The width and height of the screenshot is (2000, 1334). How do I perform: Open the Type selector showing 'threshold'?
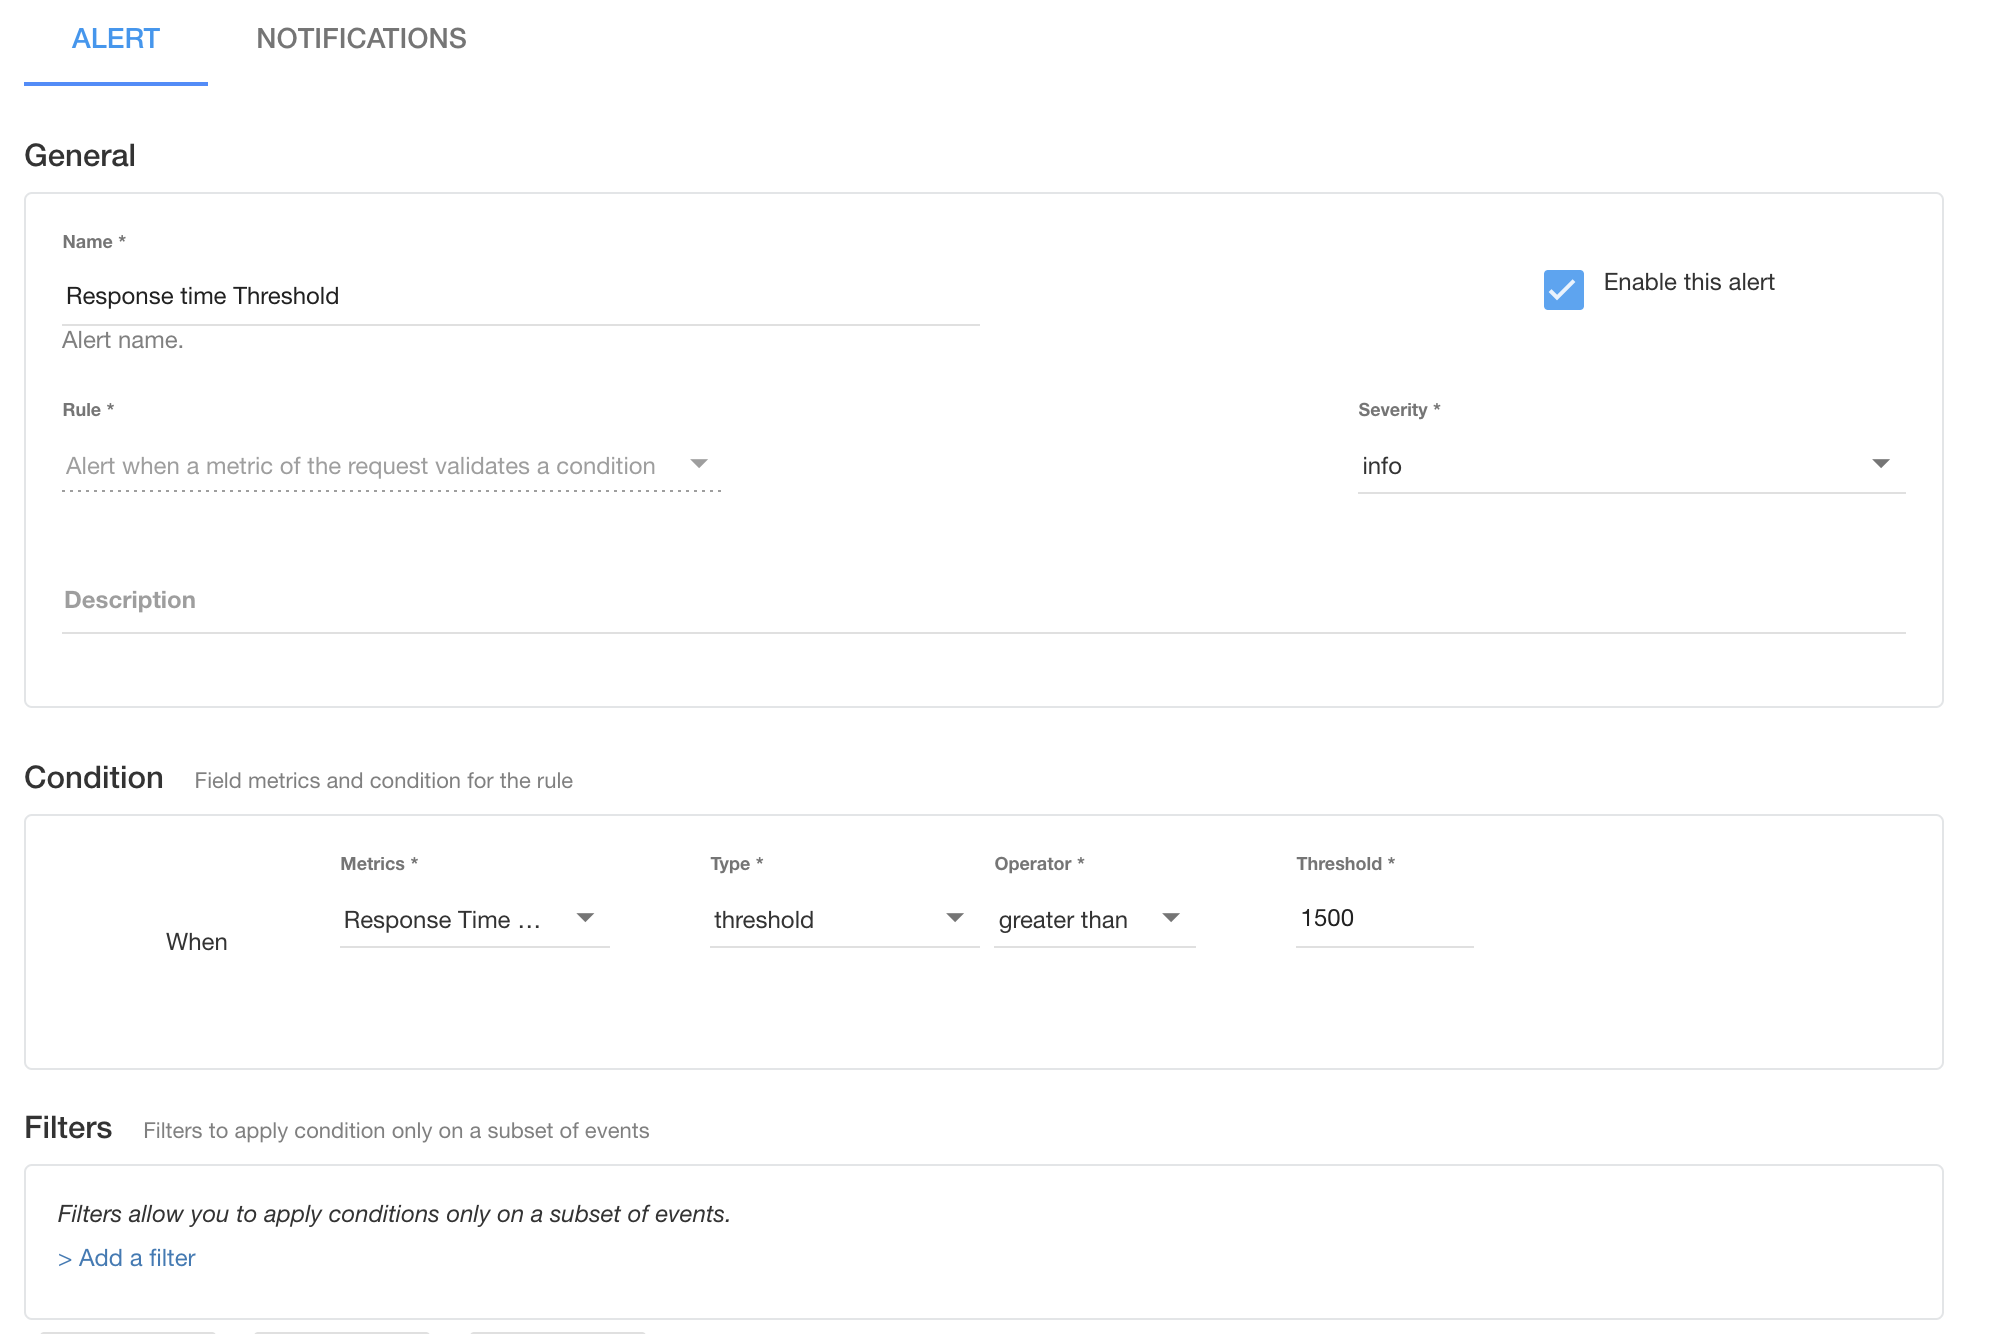coord(800,920)
